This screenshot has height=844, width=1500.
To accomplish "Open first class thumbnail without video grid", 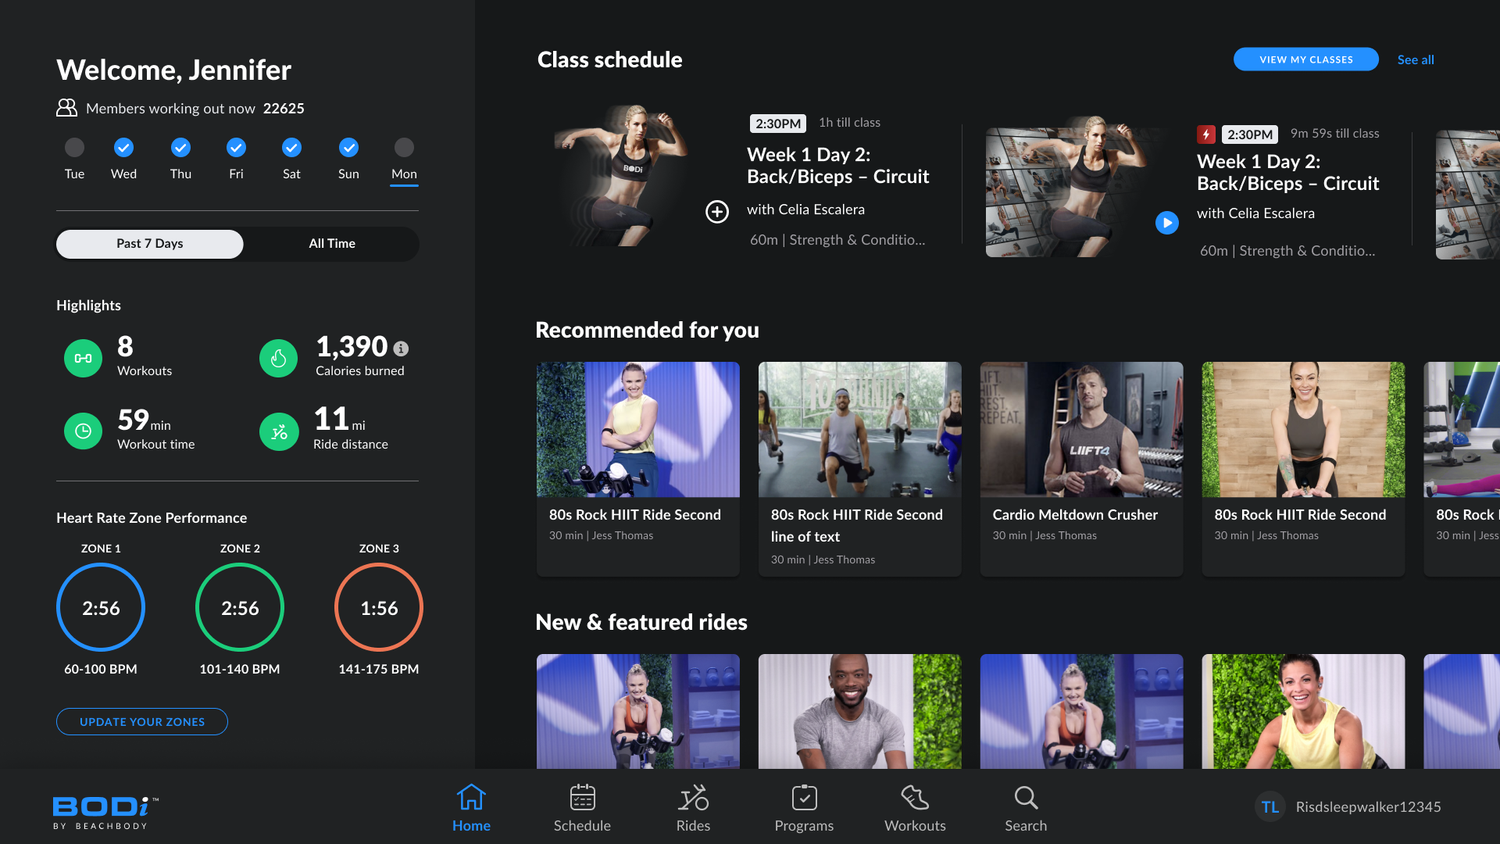I will tap(621, 175).
